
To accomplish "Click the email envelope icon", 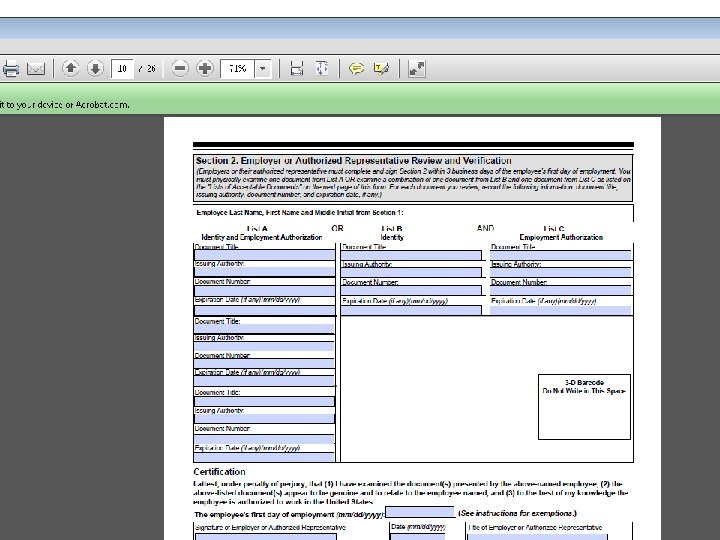I will tap(36, 69).
